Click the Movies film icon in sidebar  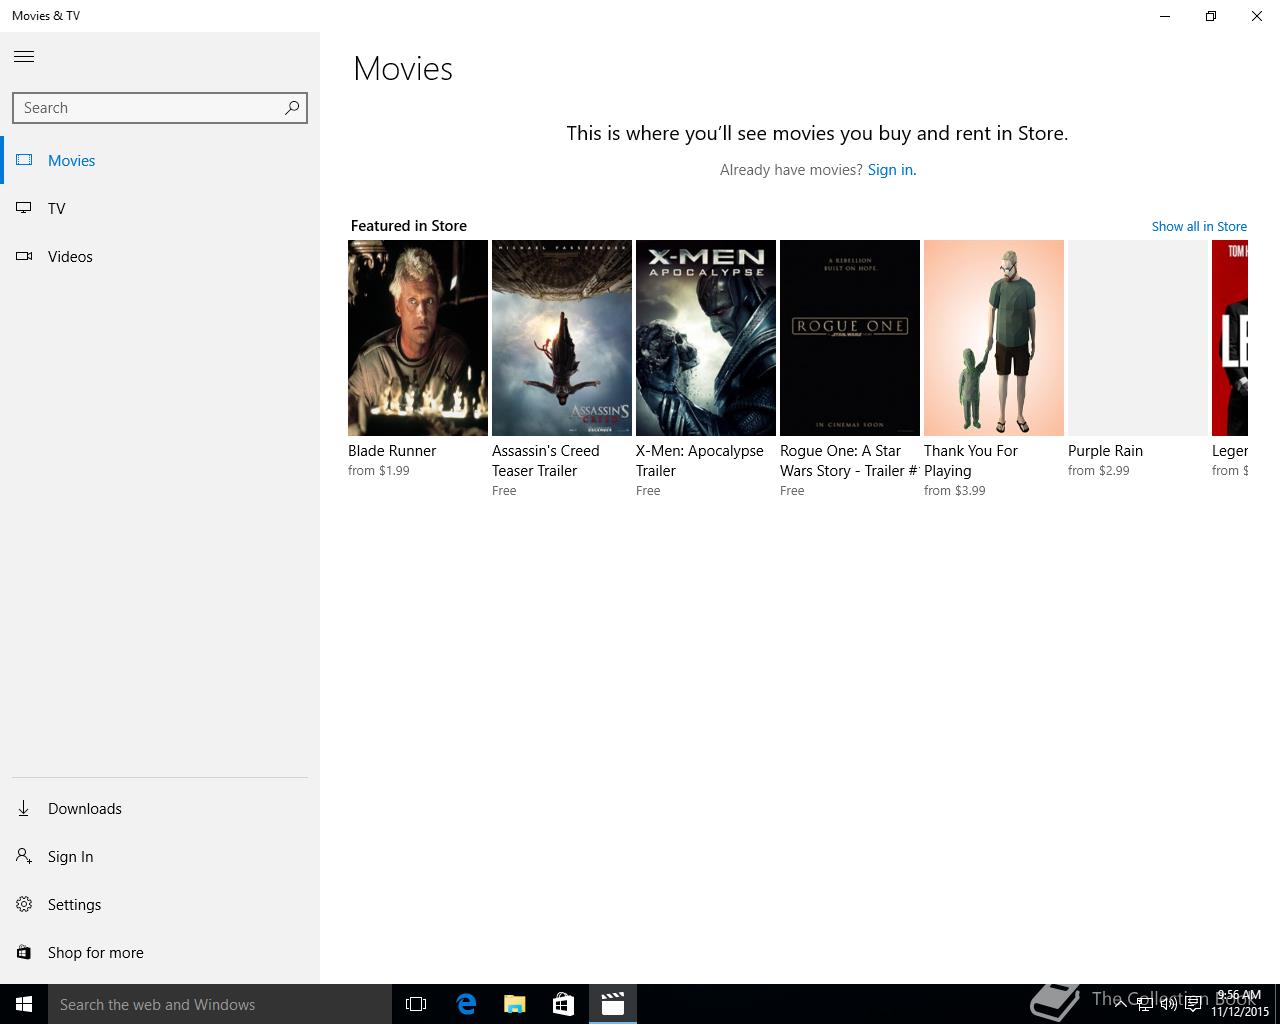(x=24, y=160)
